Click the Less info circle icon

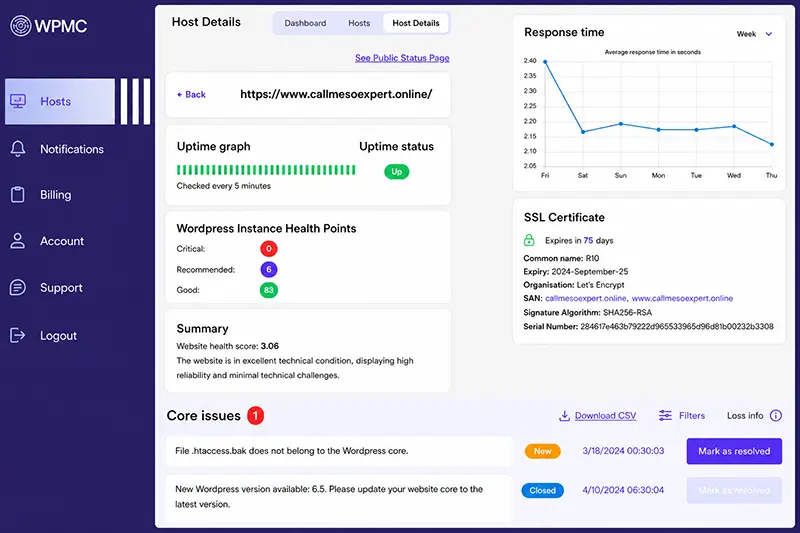(x=776, y=415)
